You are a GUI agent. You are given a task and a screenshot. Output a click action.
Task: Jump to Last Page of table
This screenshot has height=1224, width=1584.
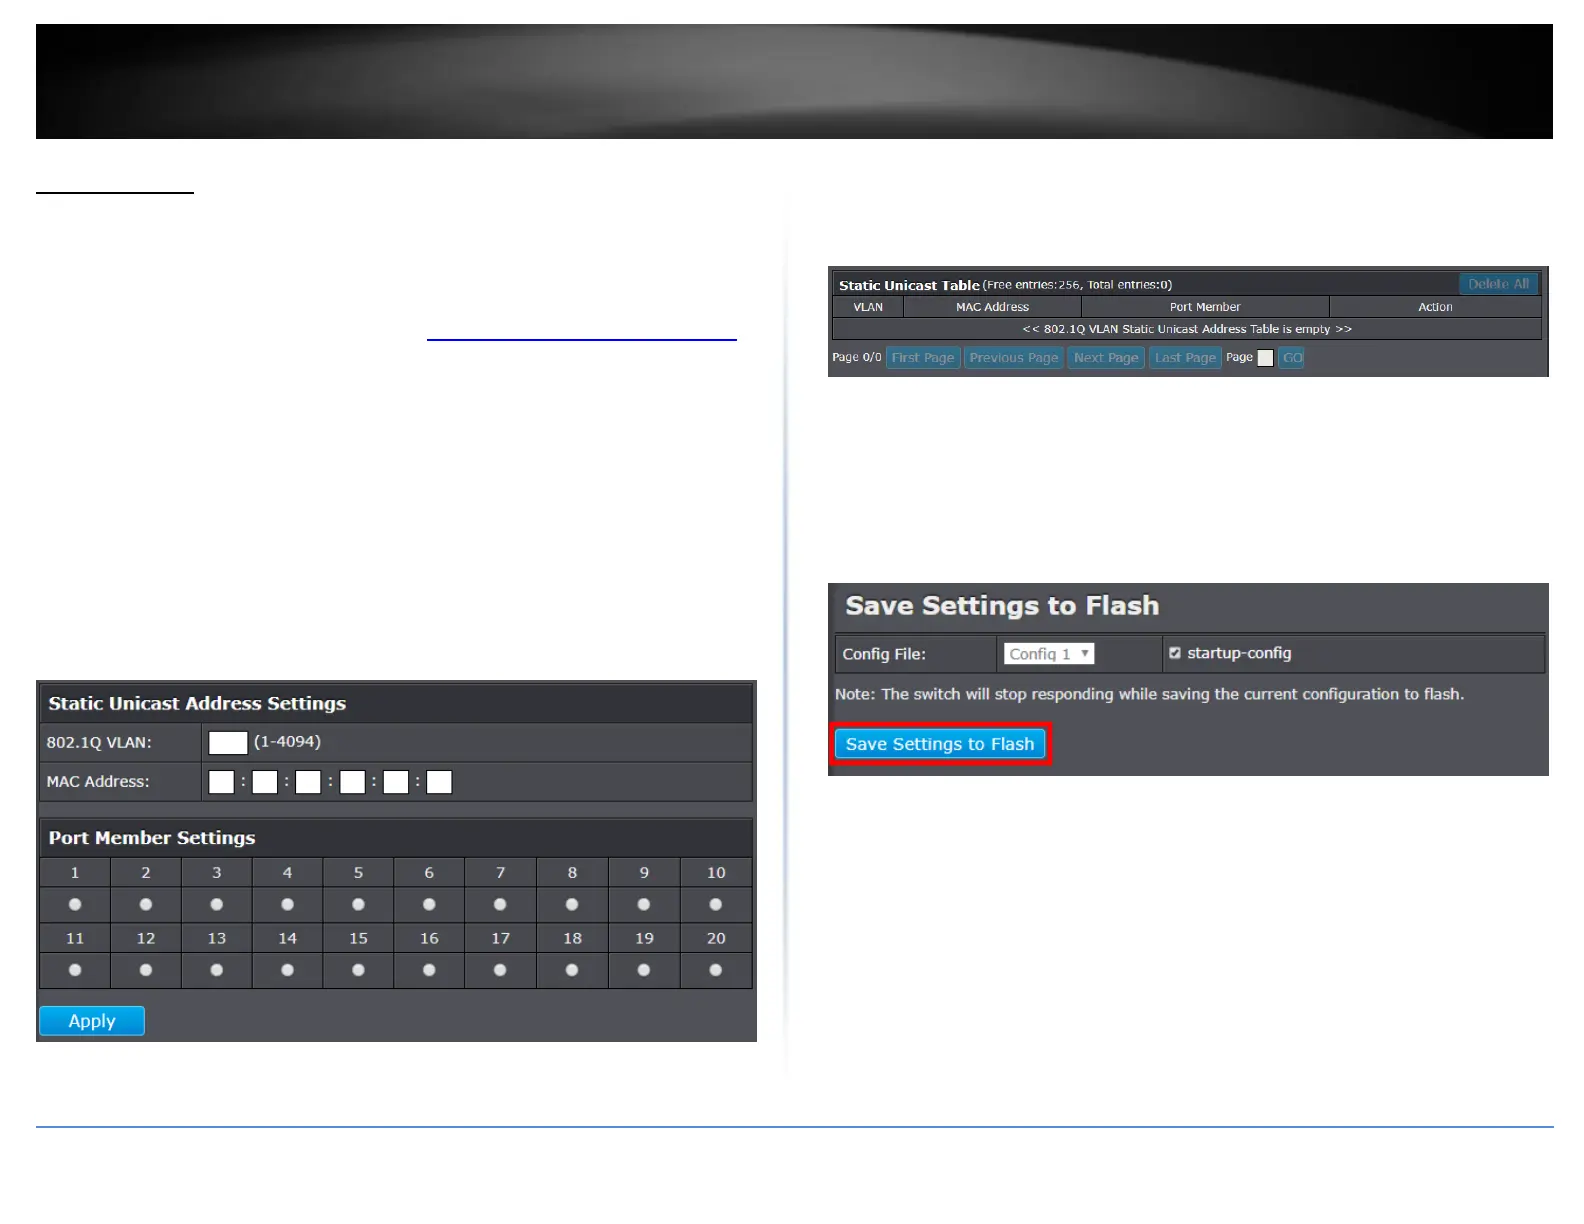point(1185,358)
